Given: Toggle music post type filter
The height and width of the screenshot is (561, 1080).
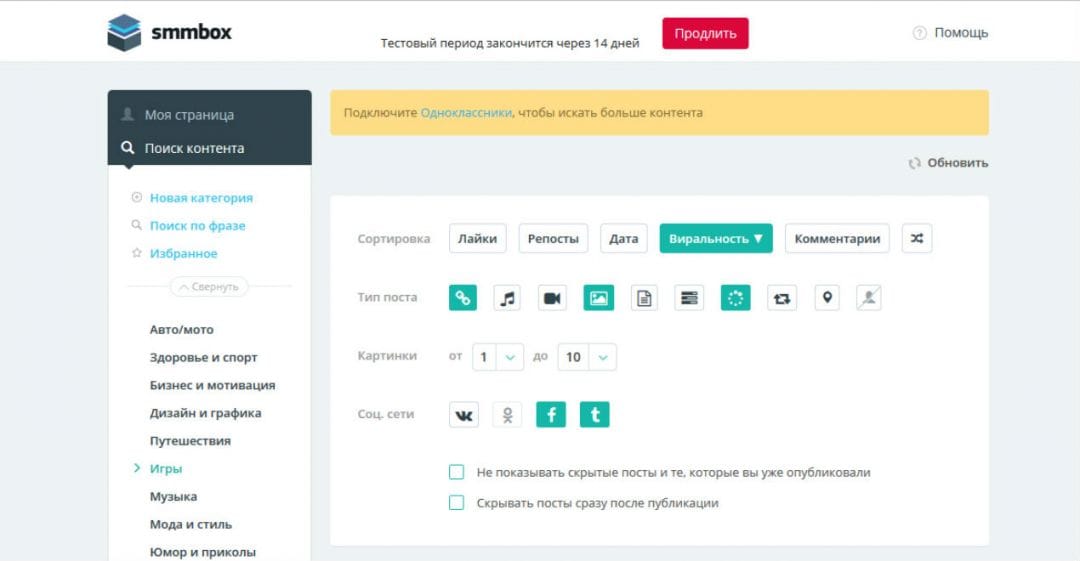Looking at the screenshot, I should click(507, 298).
